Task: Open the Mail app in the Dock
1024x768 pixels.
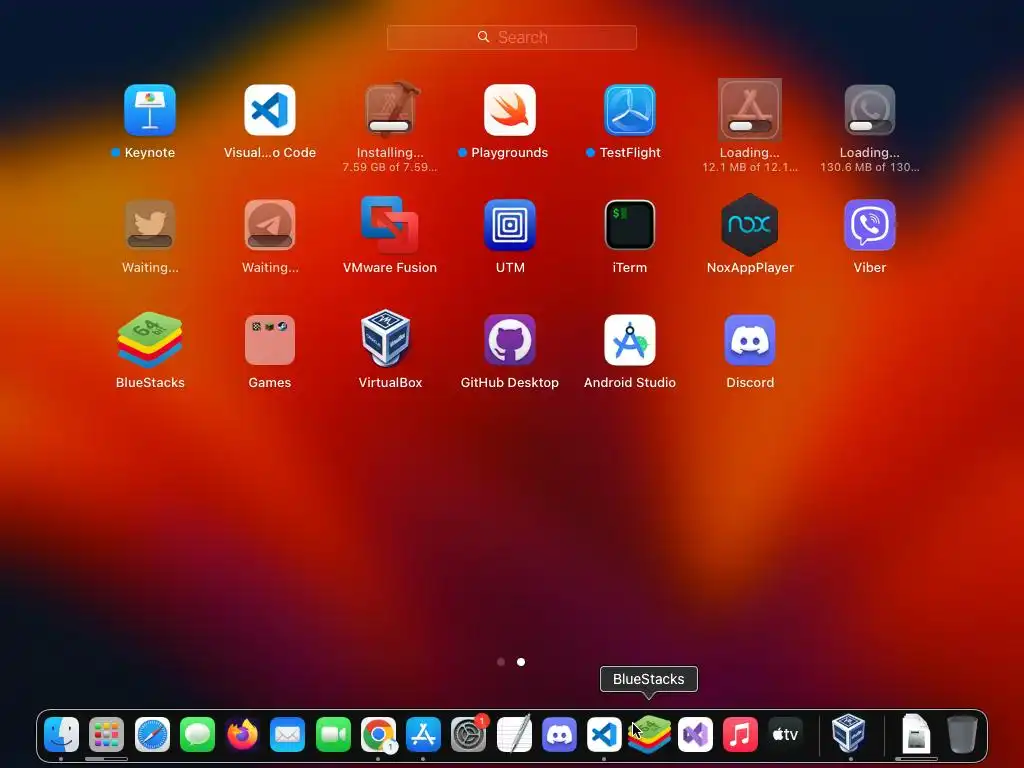Action: click(x=288, y=734)
